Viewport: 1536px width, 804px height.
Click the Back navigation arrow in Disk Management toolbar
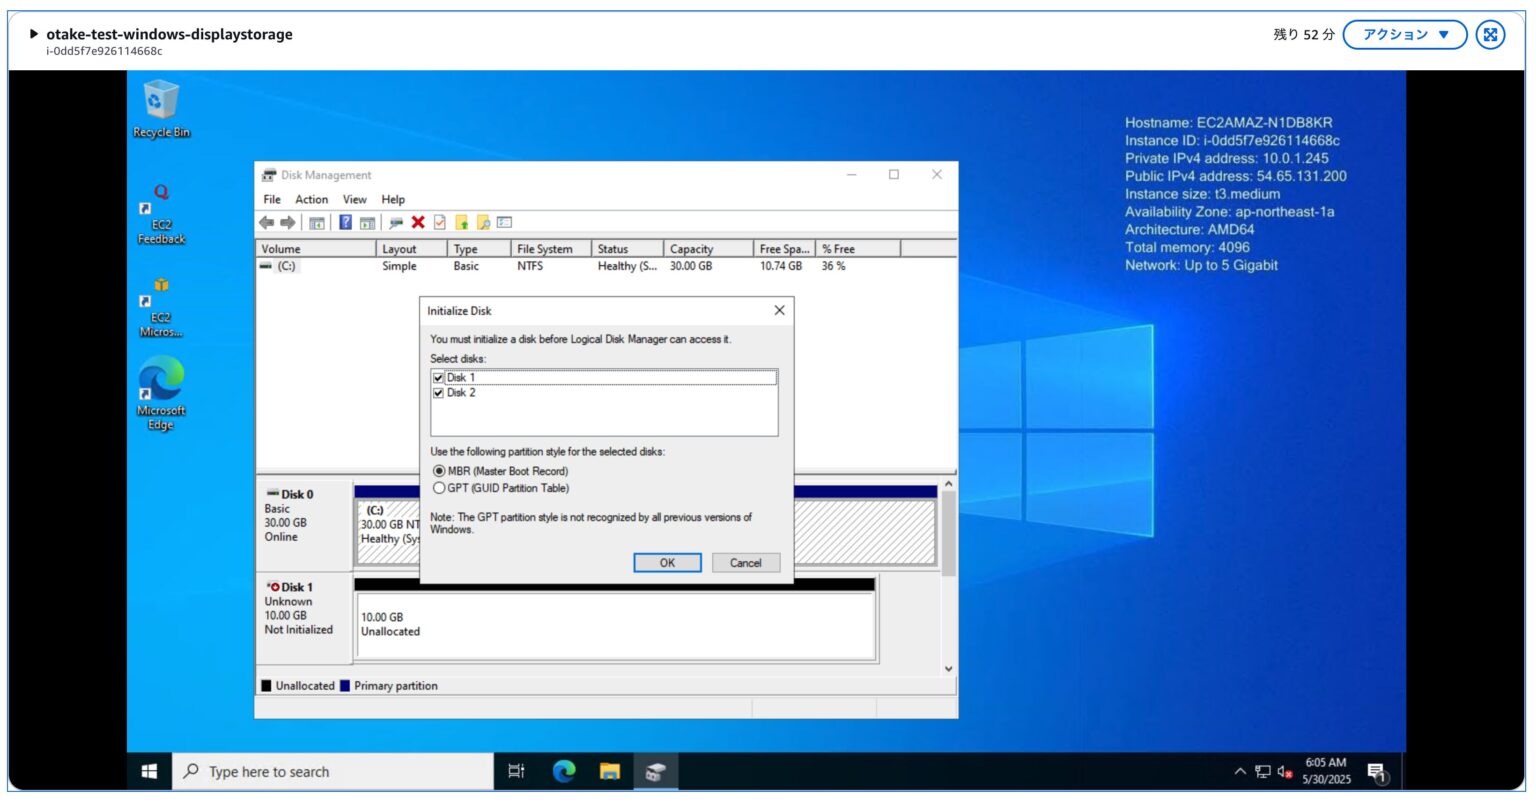click(x=266, y=223)
